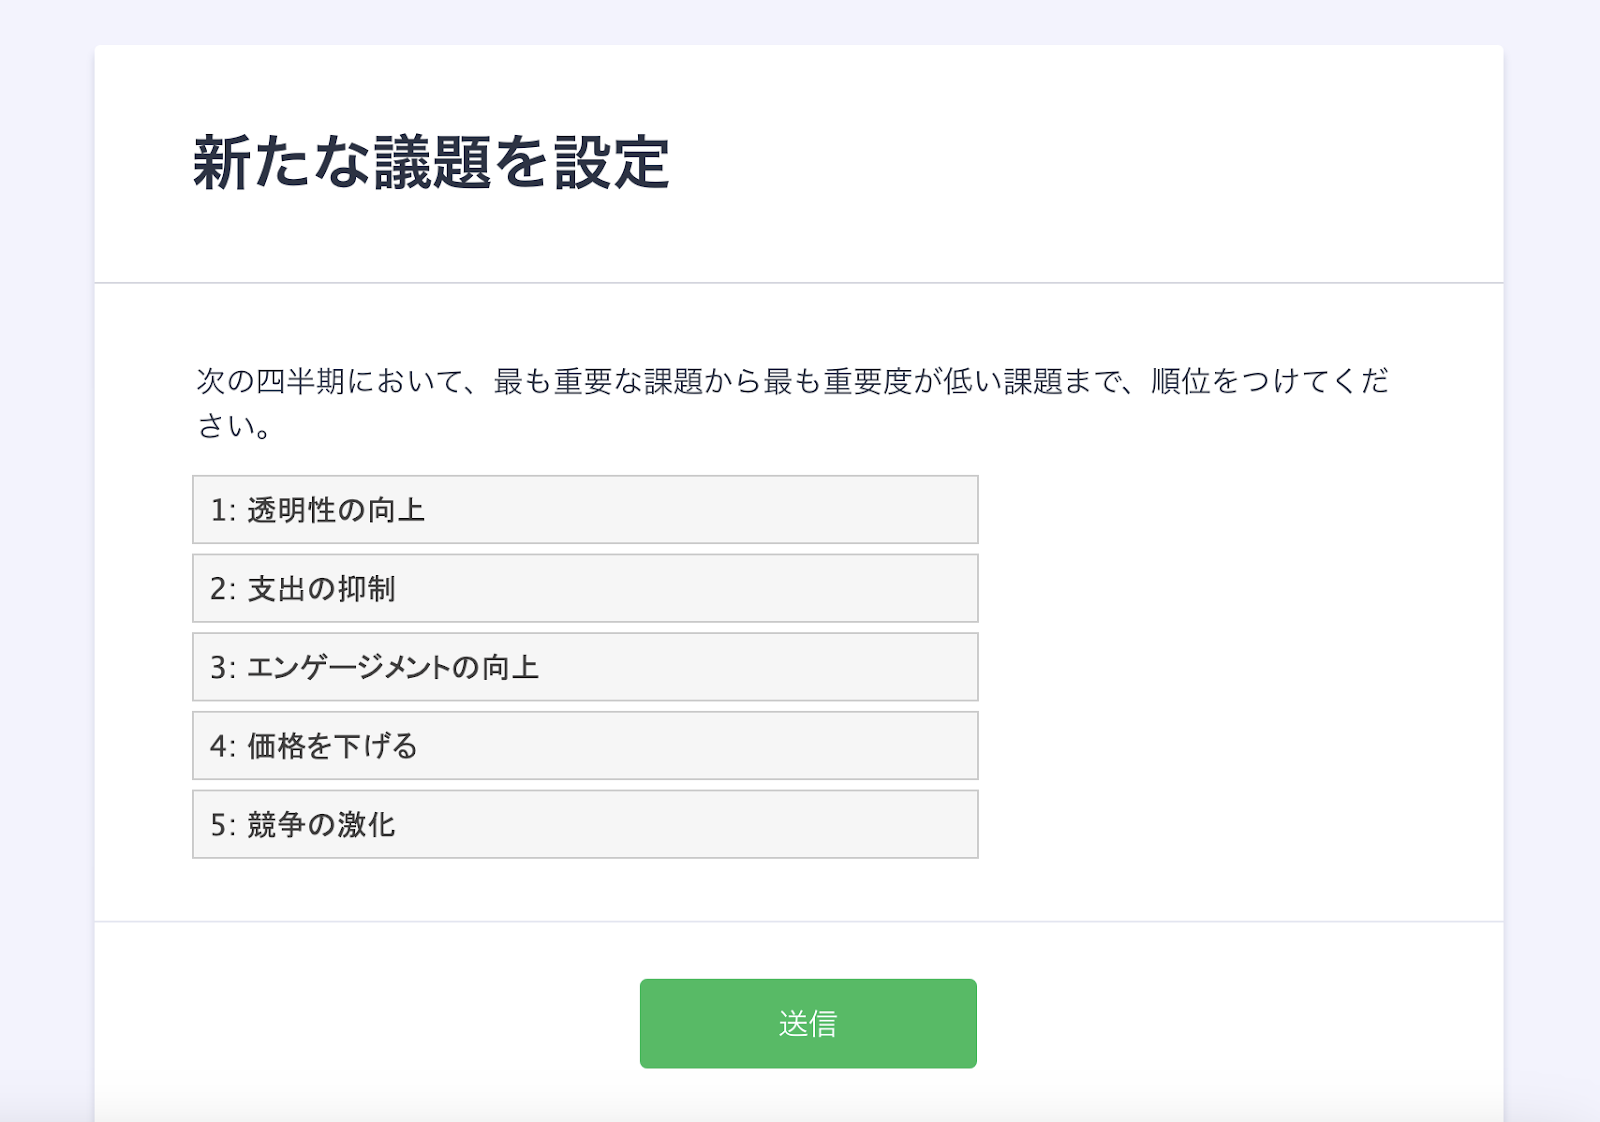Click the number "4:" rank label
Viewport: 1600px width, 1122px height.
(x=222, y=747)
